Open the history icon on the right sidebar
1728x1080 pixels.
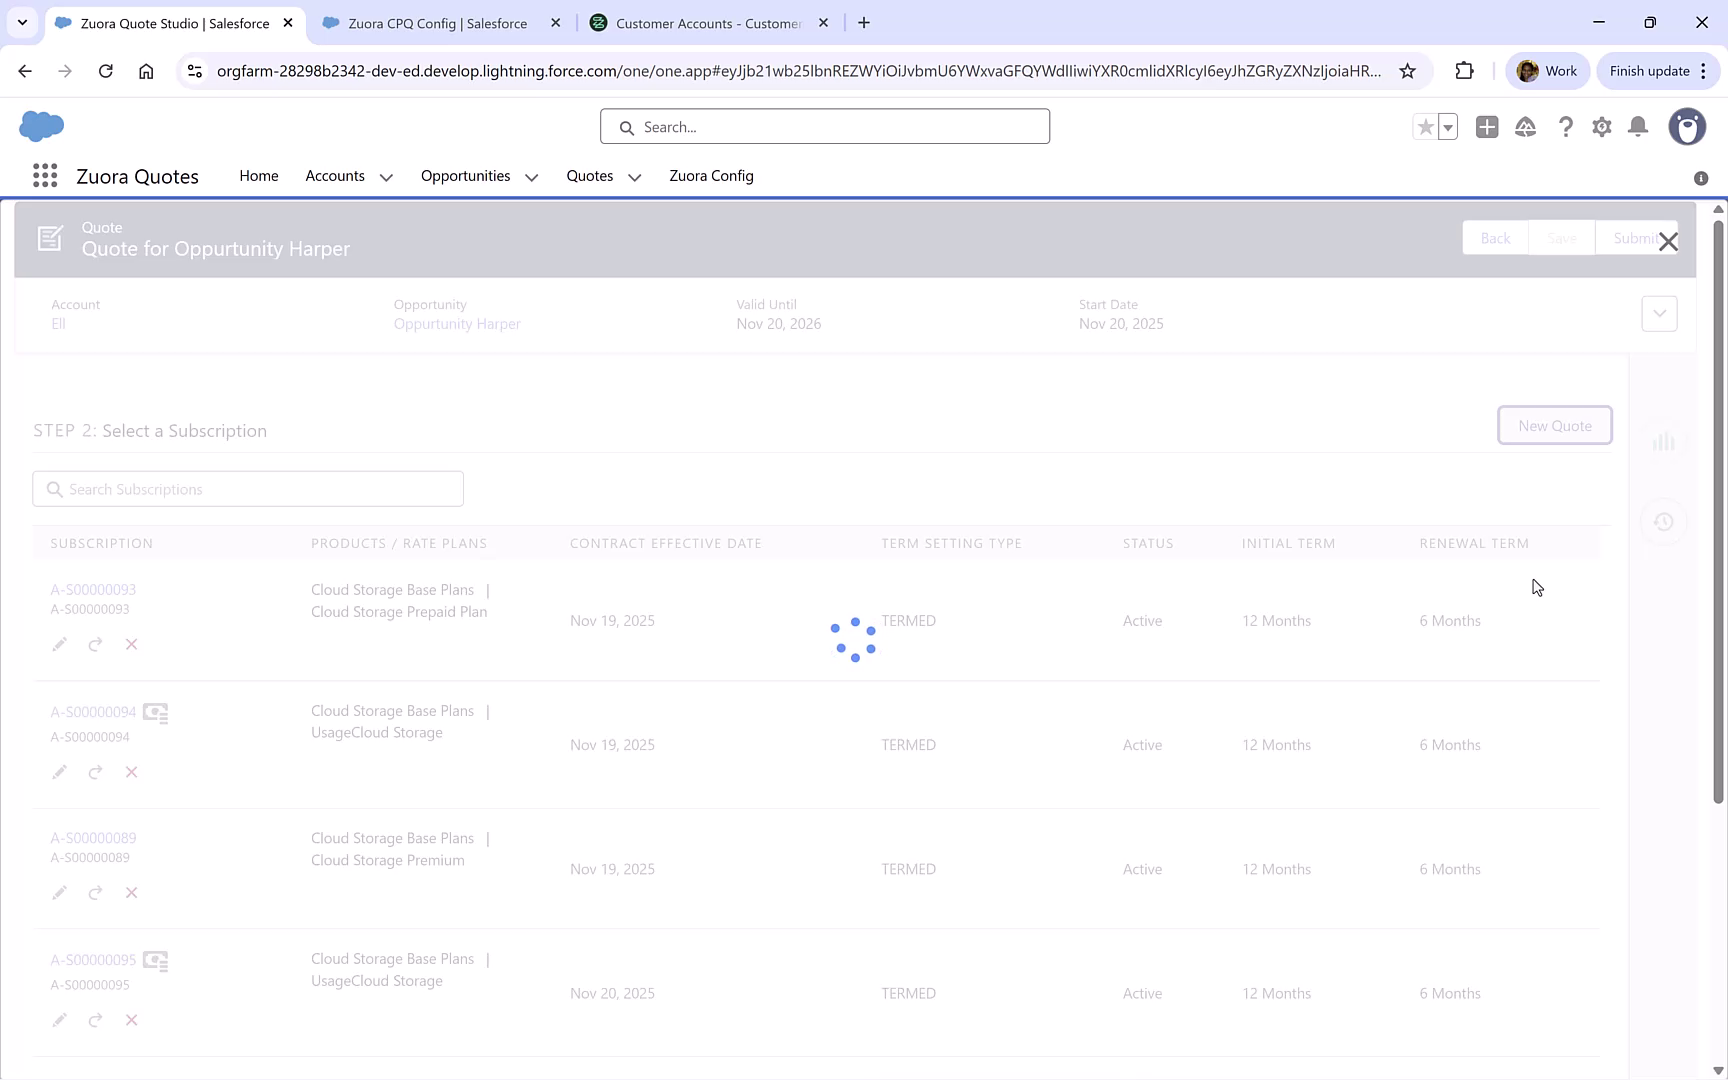point(1663,522)
